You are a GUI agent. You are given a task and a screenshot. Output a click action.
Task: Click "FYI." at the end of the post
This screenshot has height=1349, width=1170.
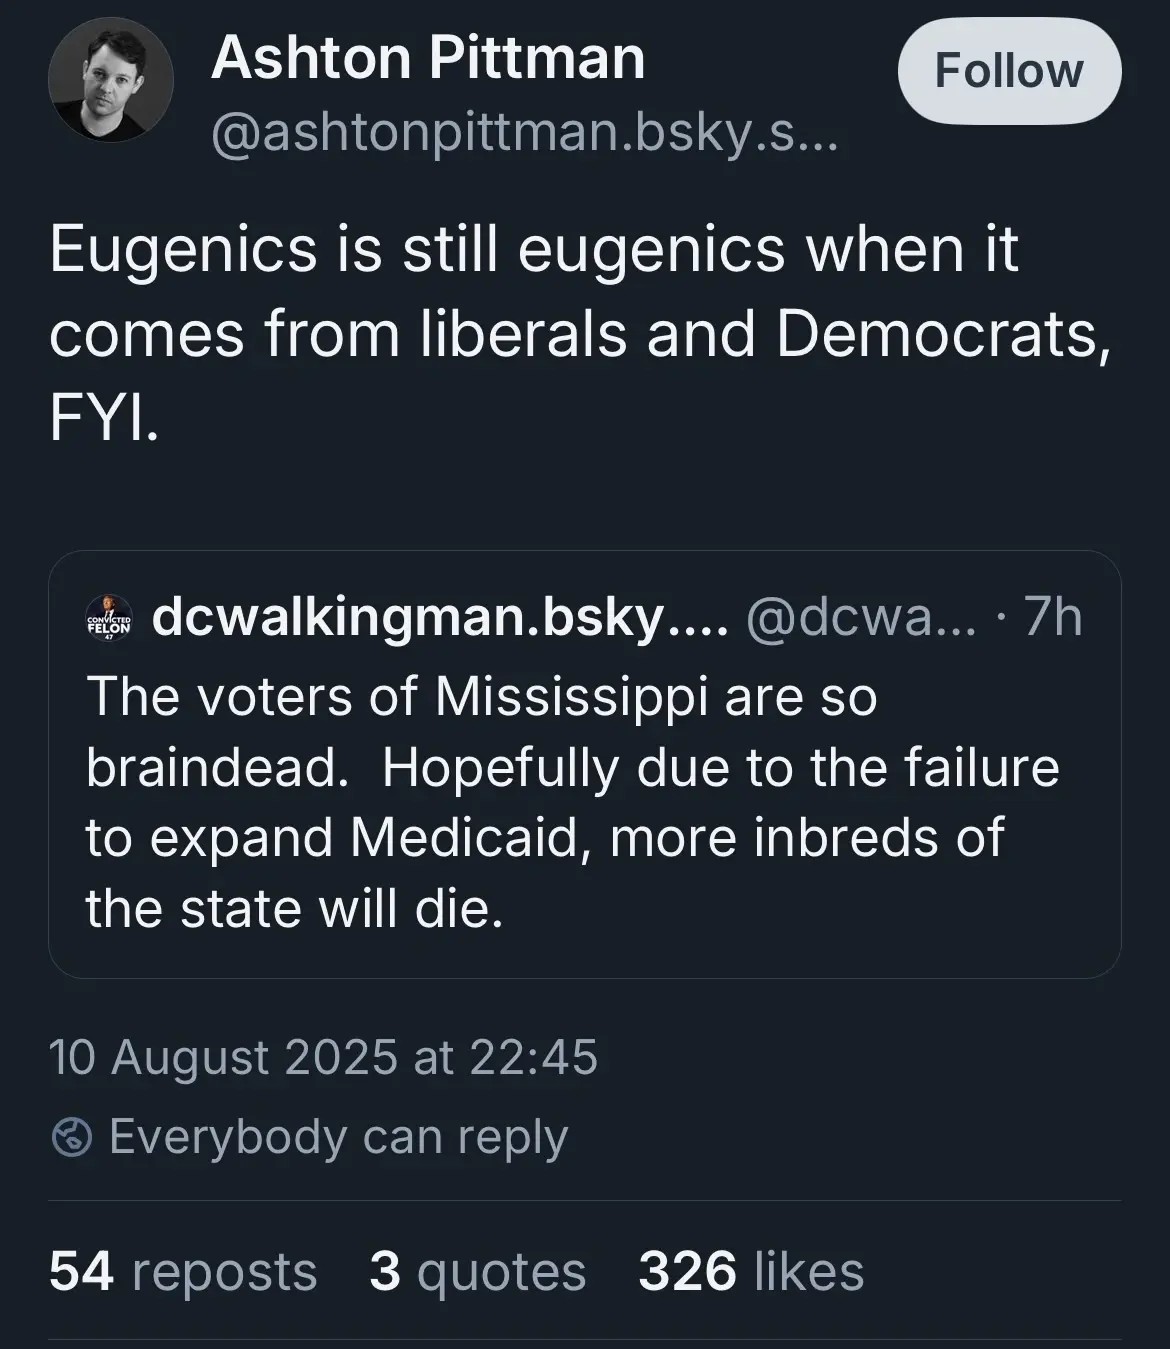point(103,418)
